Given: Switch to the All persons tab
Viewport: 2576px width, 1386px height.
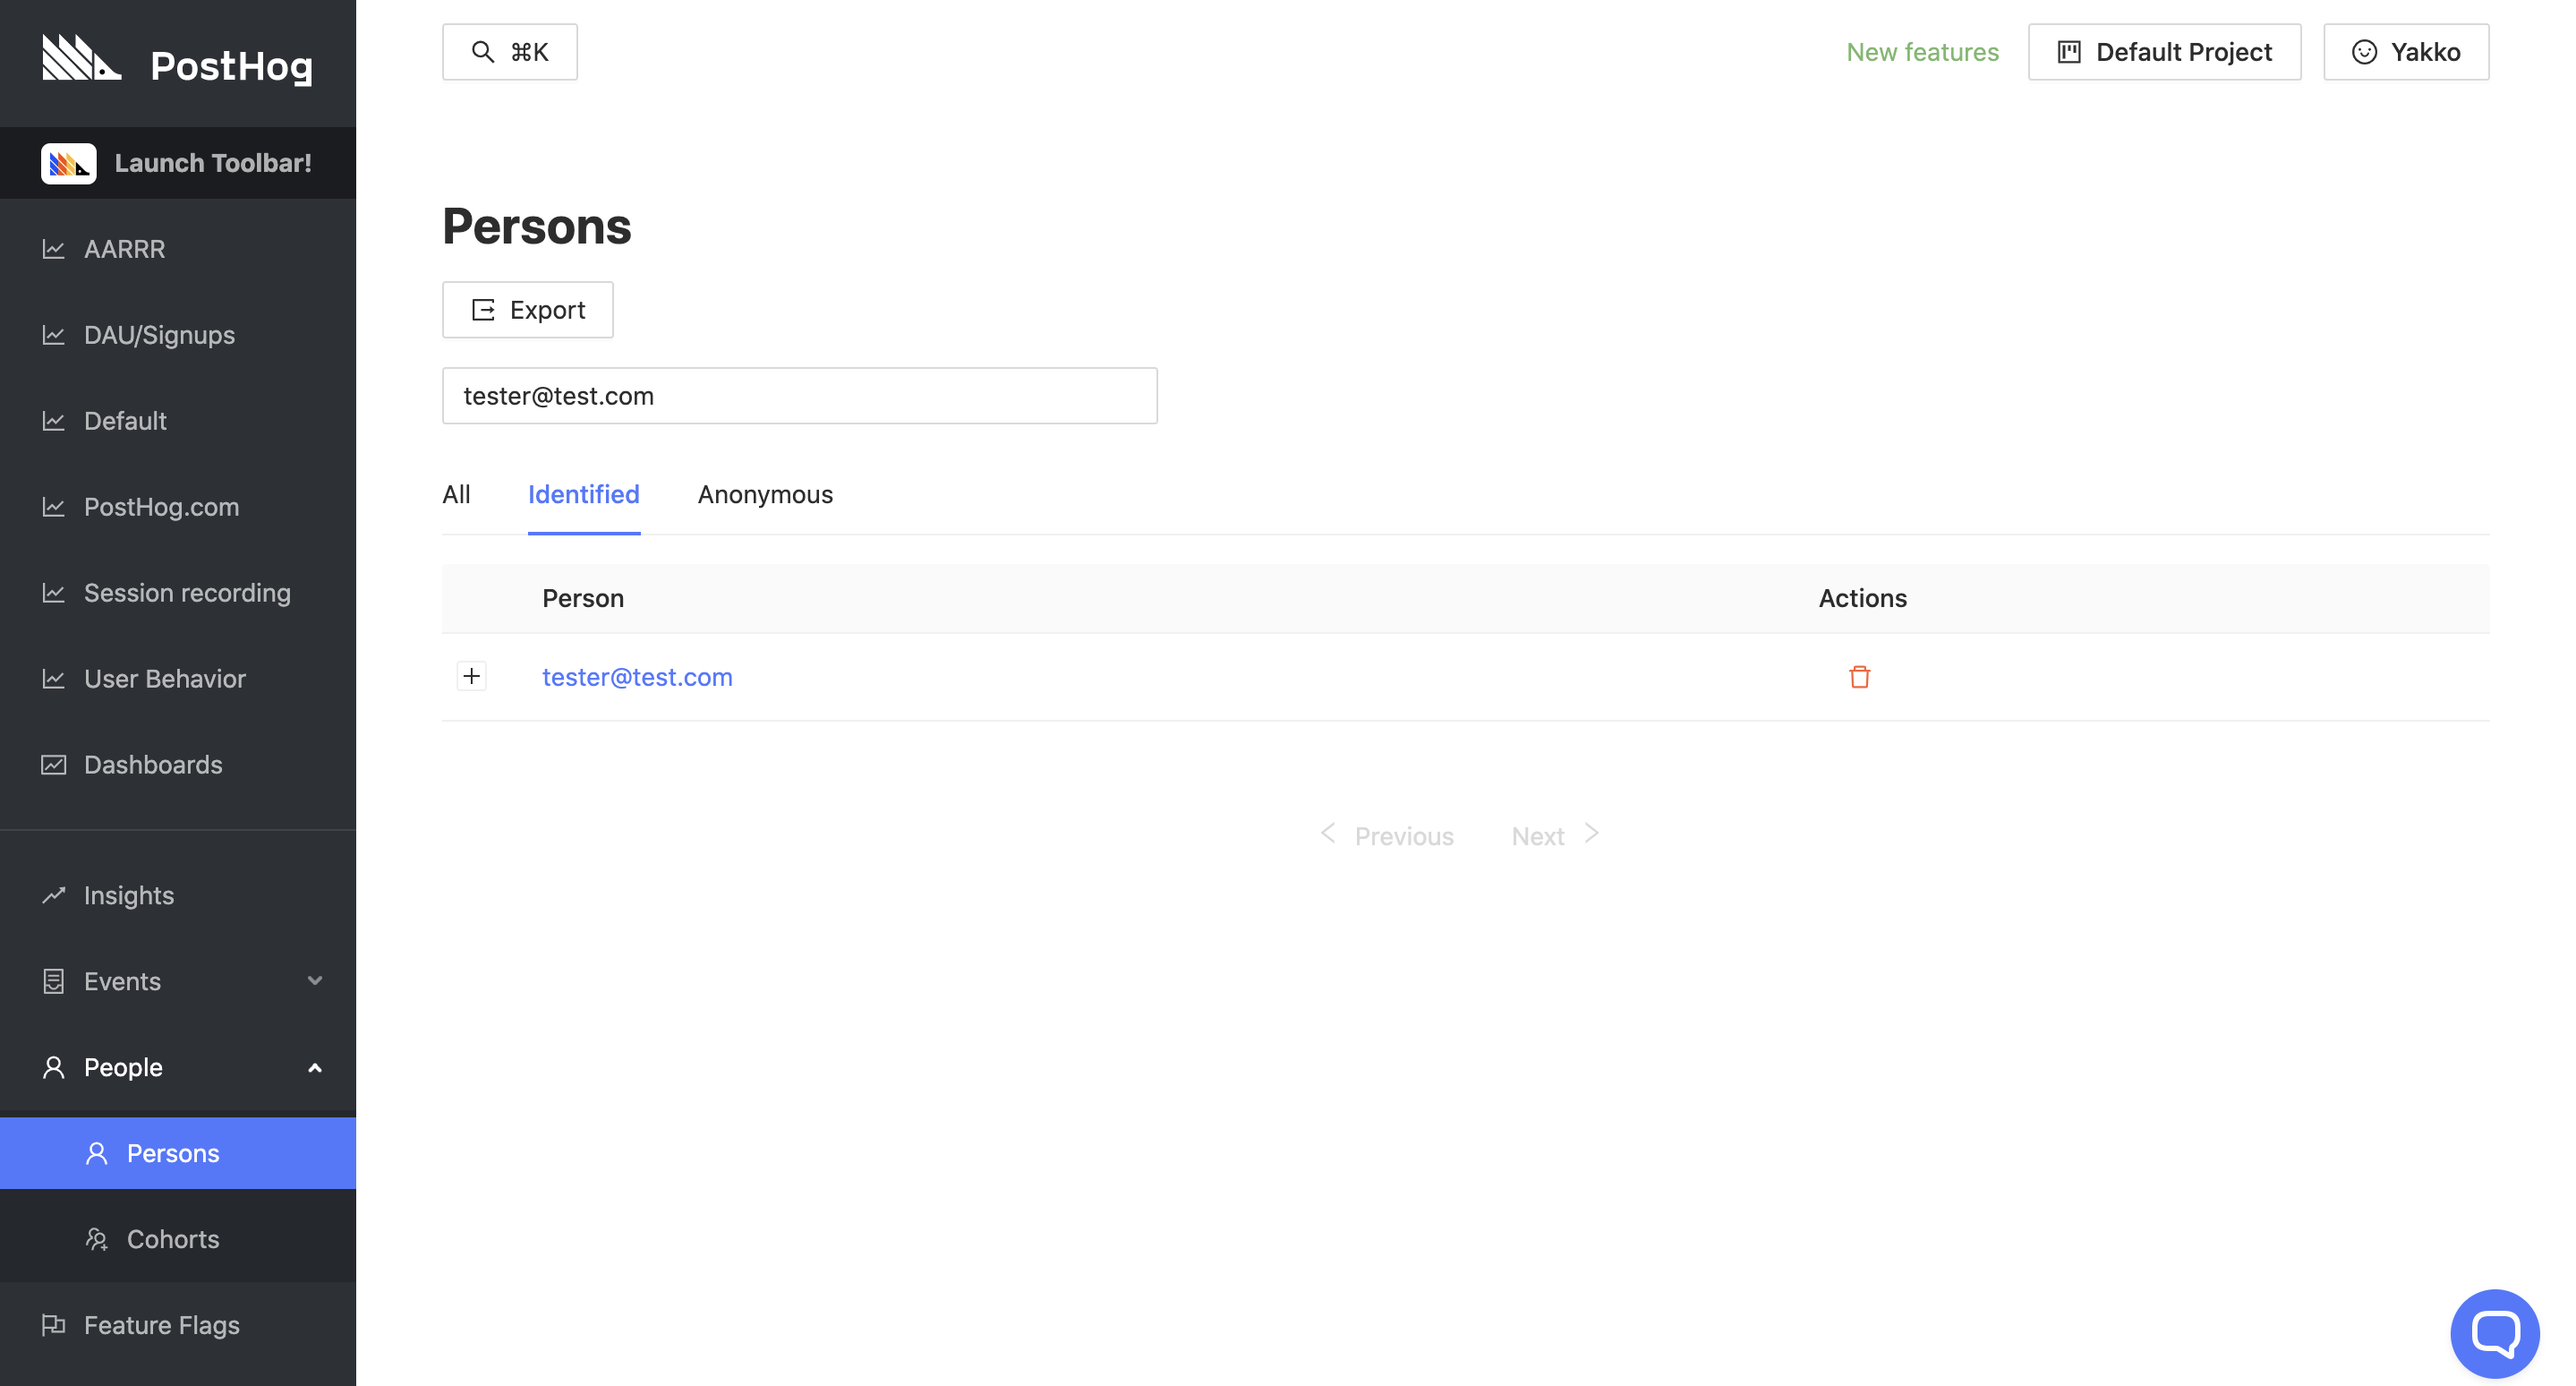Looking at the screenshot, I should (456, 495).
